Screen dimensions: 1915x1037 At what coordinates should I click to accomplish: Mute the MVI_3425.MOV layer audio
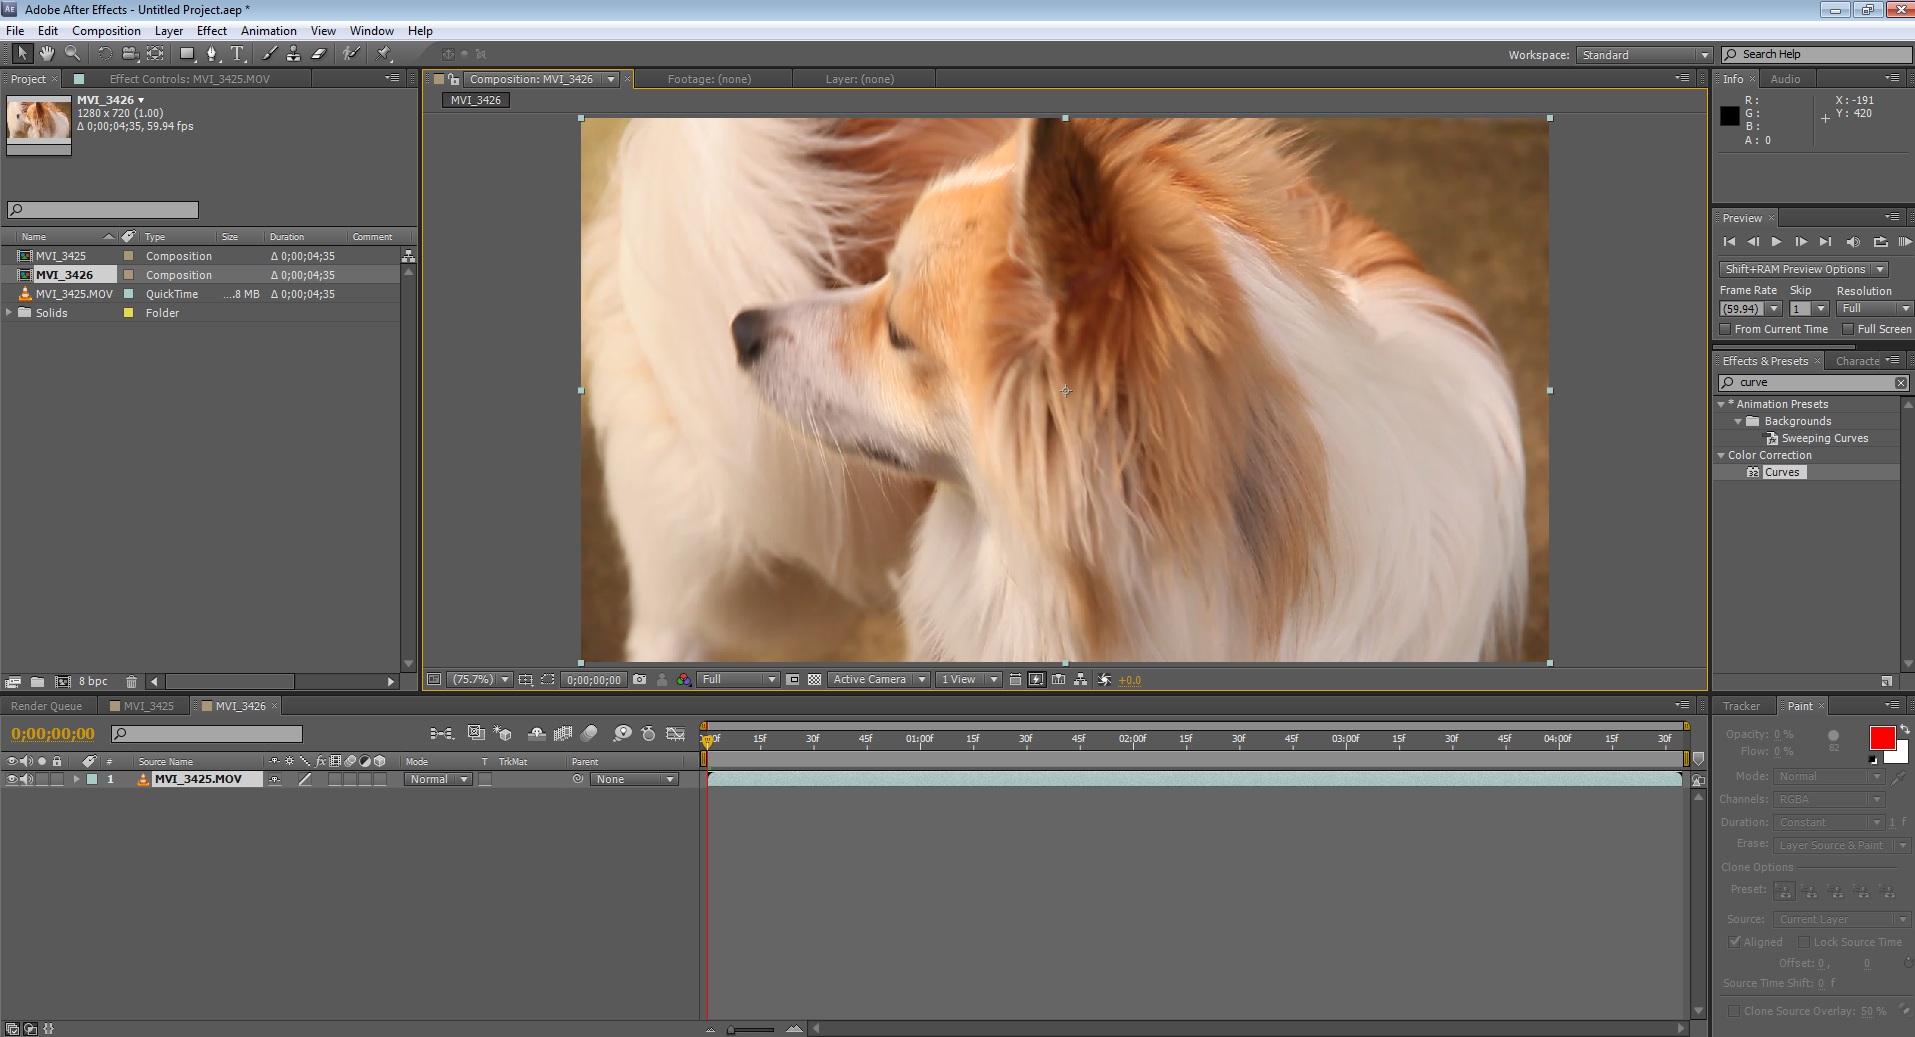[x=27, y=780]
